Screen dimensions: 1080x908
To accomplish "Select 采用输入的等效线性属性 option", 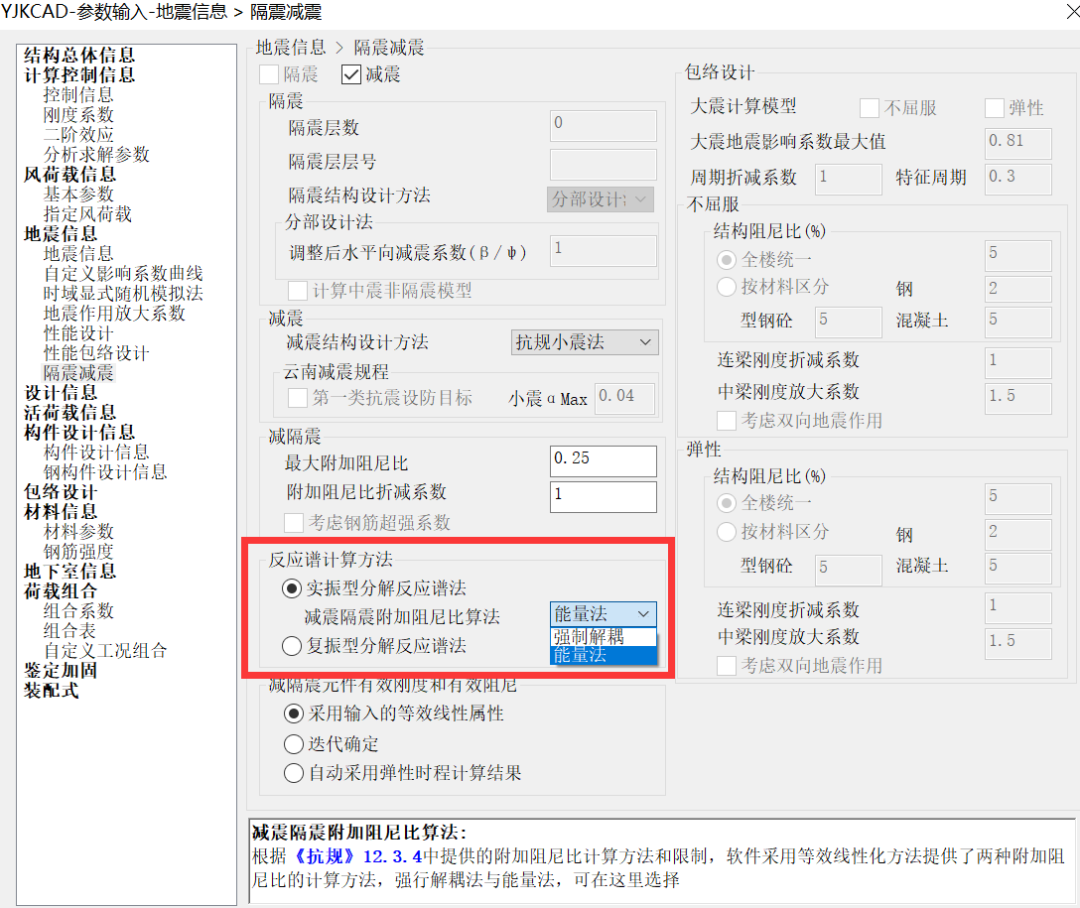I will point(293,714).
